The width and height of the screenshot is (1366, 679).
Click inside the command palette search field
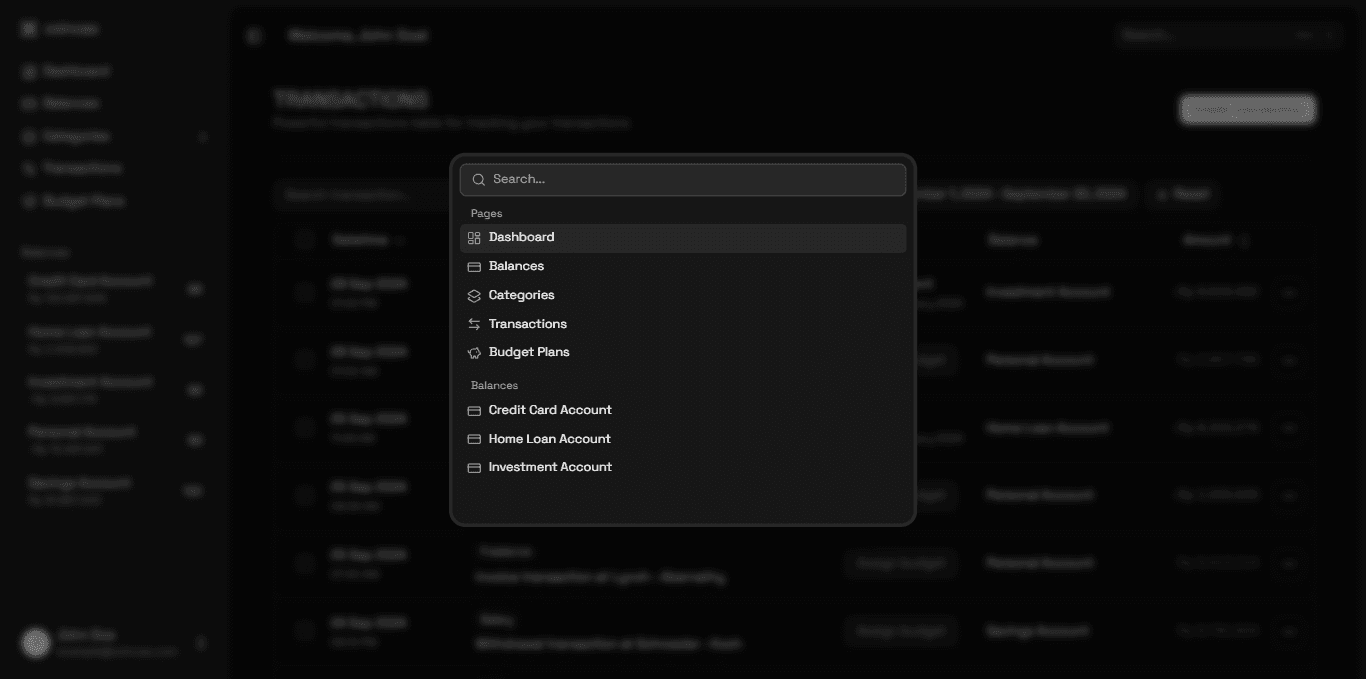point(683,179)
